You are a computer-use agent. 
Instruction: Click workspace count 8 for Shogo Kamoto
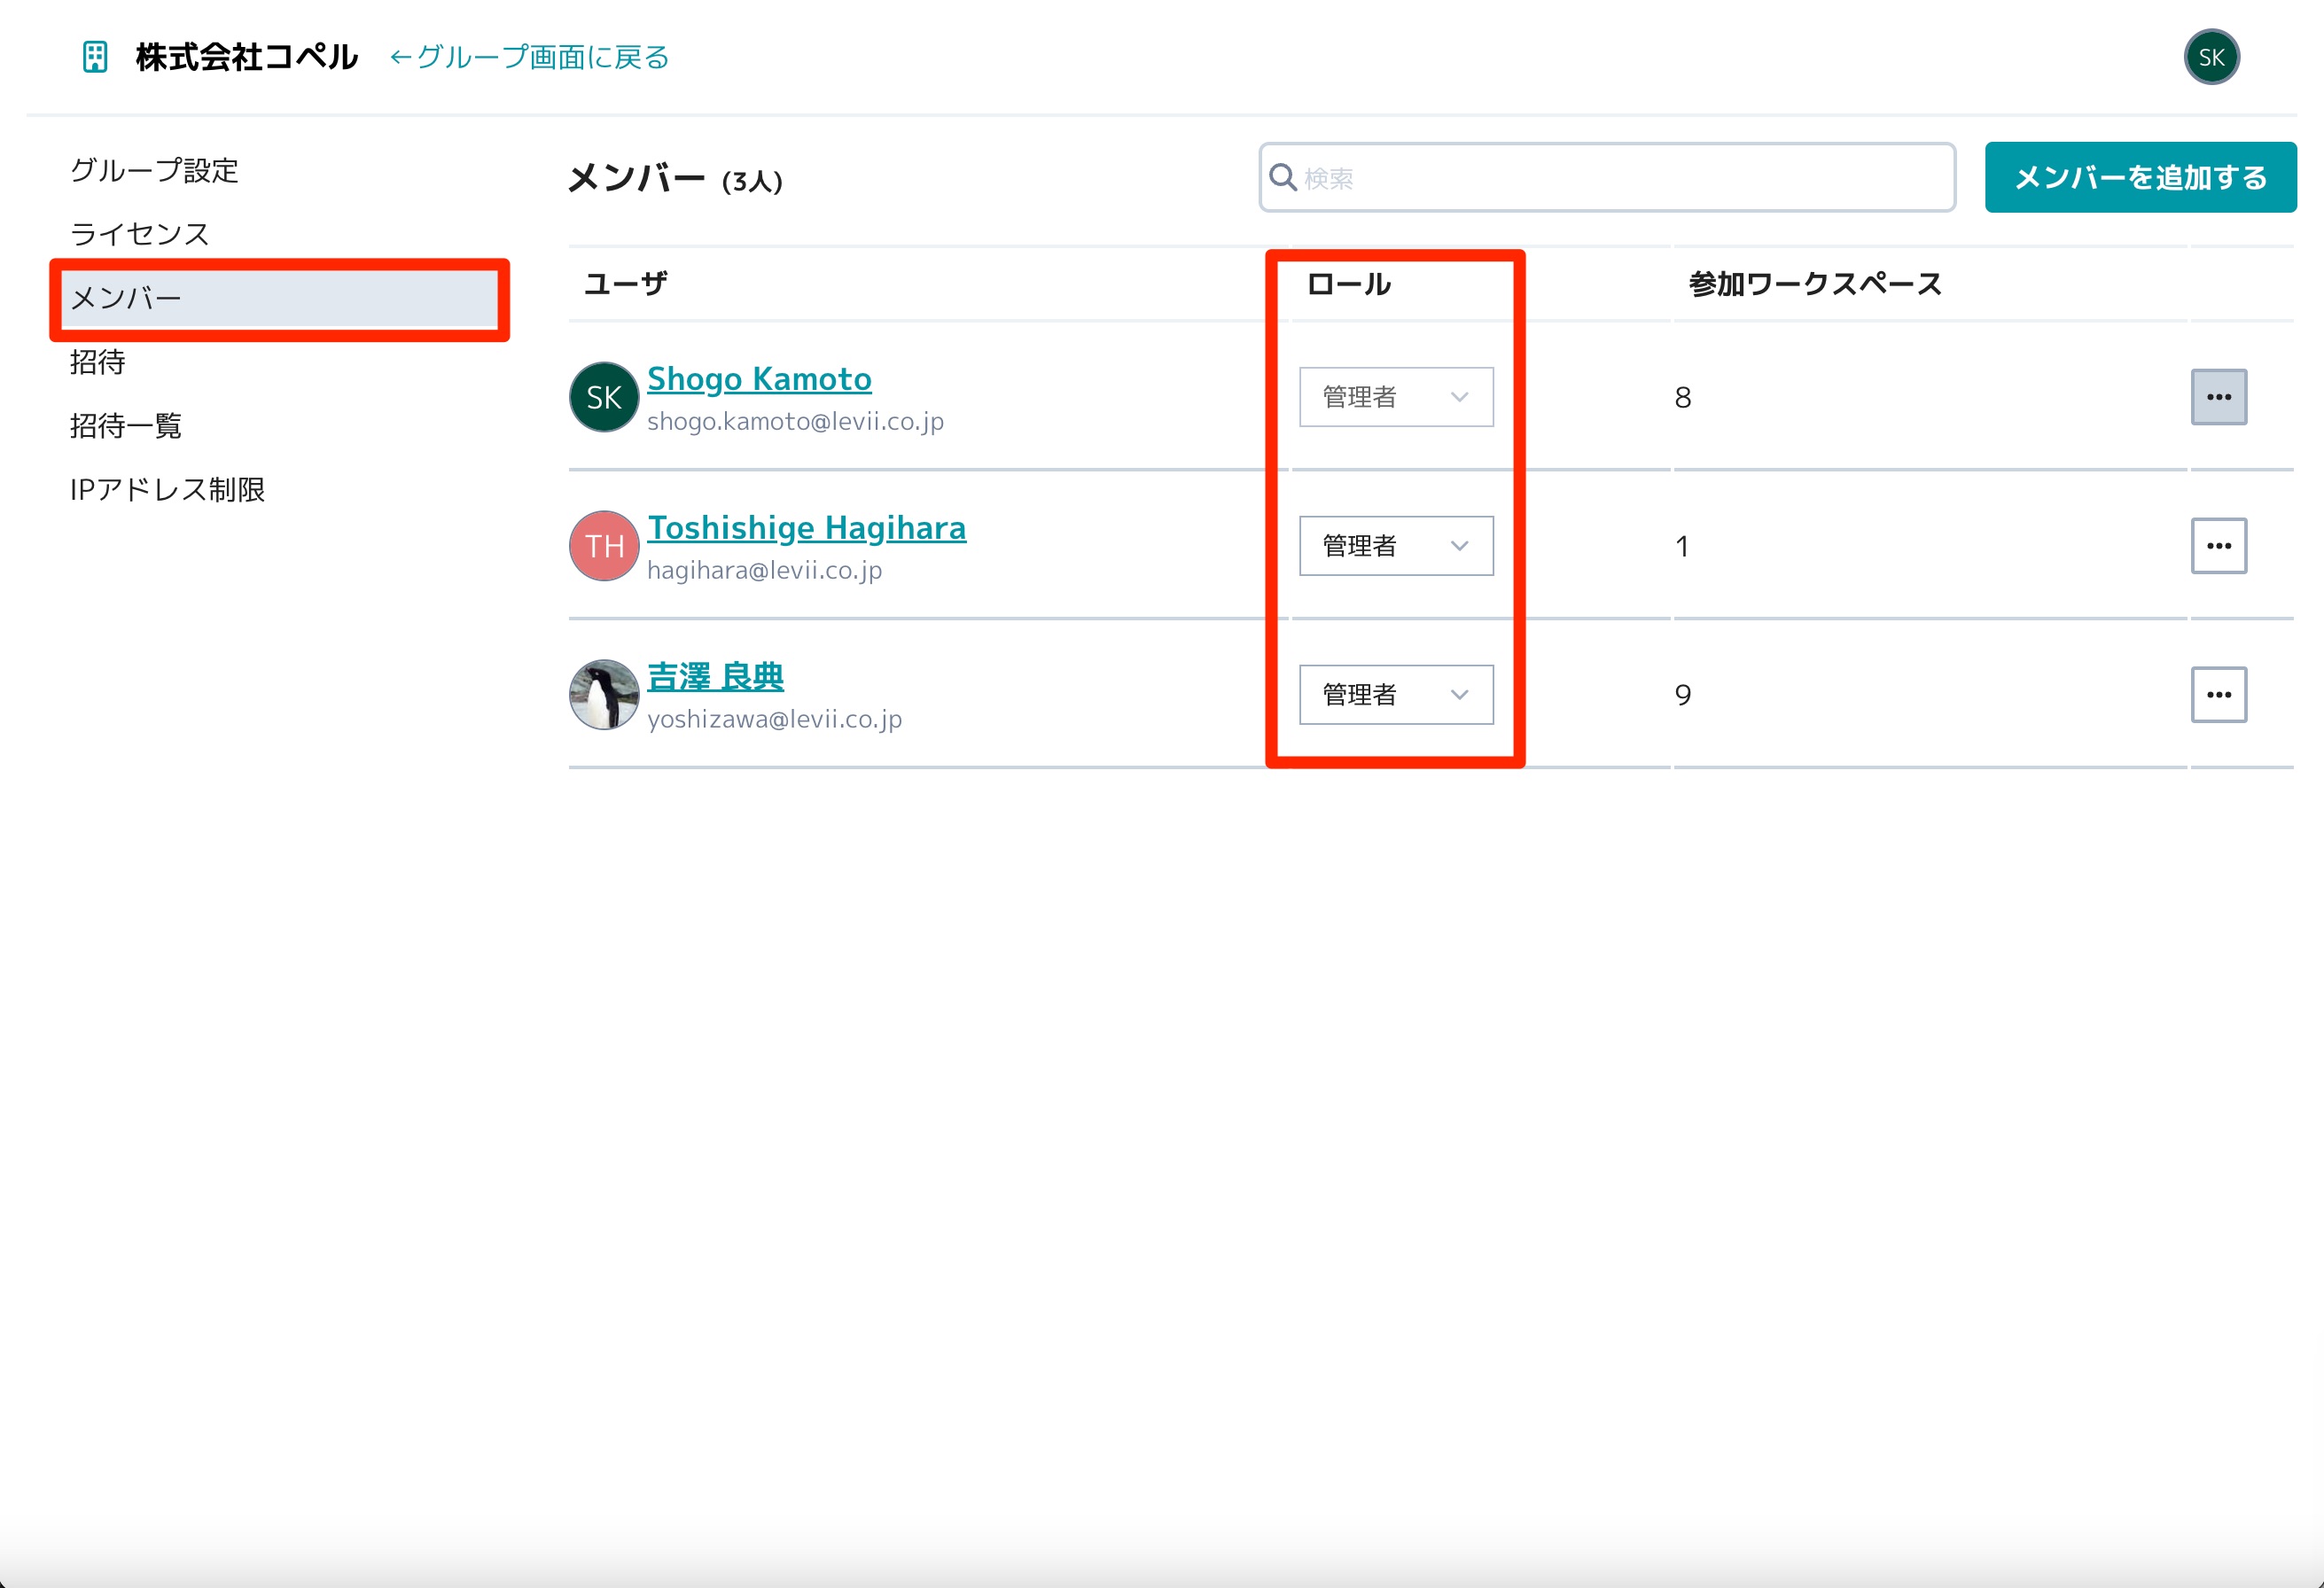(x=1683, y=397)
